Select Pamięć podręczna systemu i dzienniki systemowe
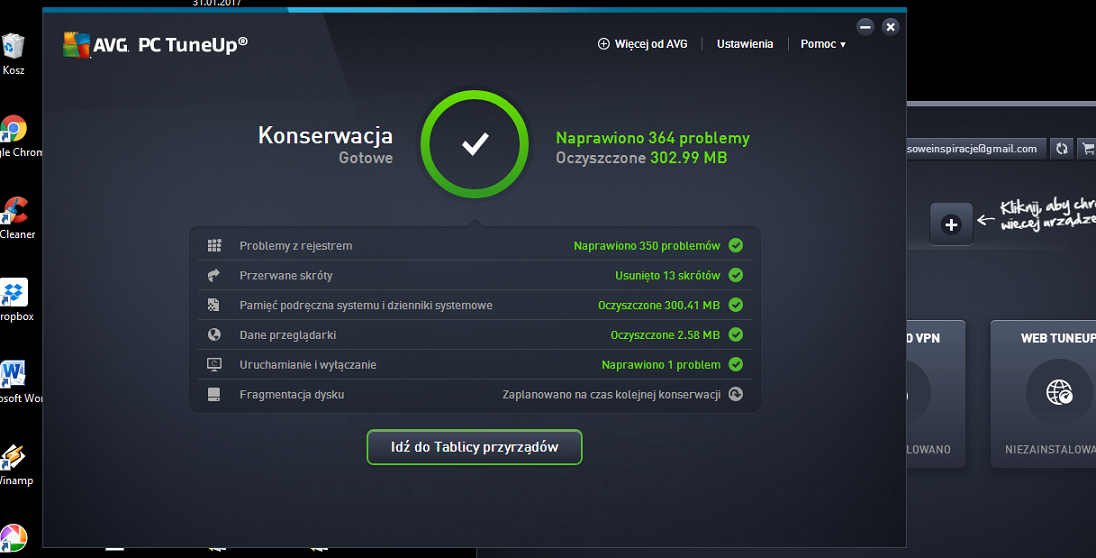The image size is (1096, 558). 366,306
